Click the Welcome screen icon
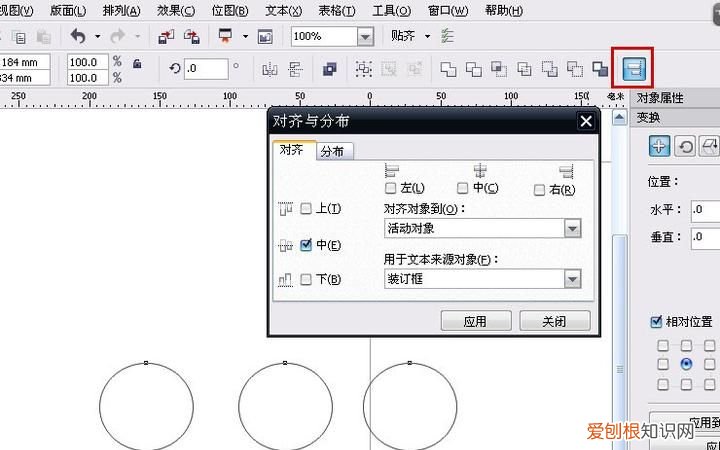The image size is (720, 450). 265,36
